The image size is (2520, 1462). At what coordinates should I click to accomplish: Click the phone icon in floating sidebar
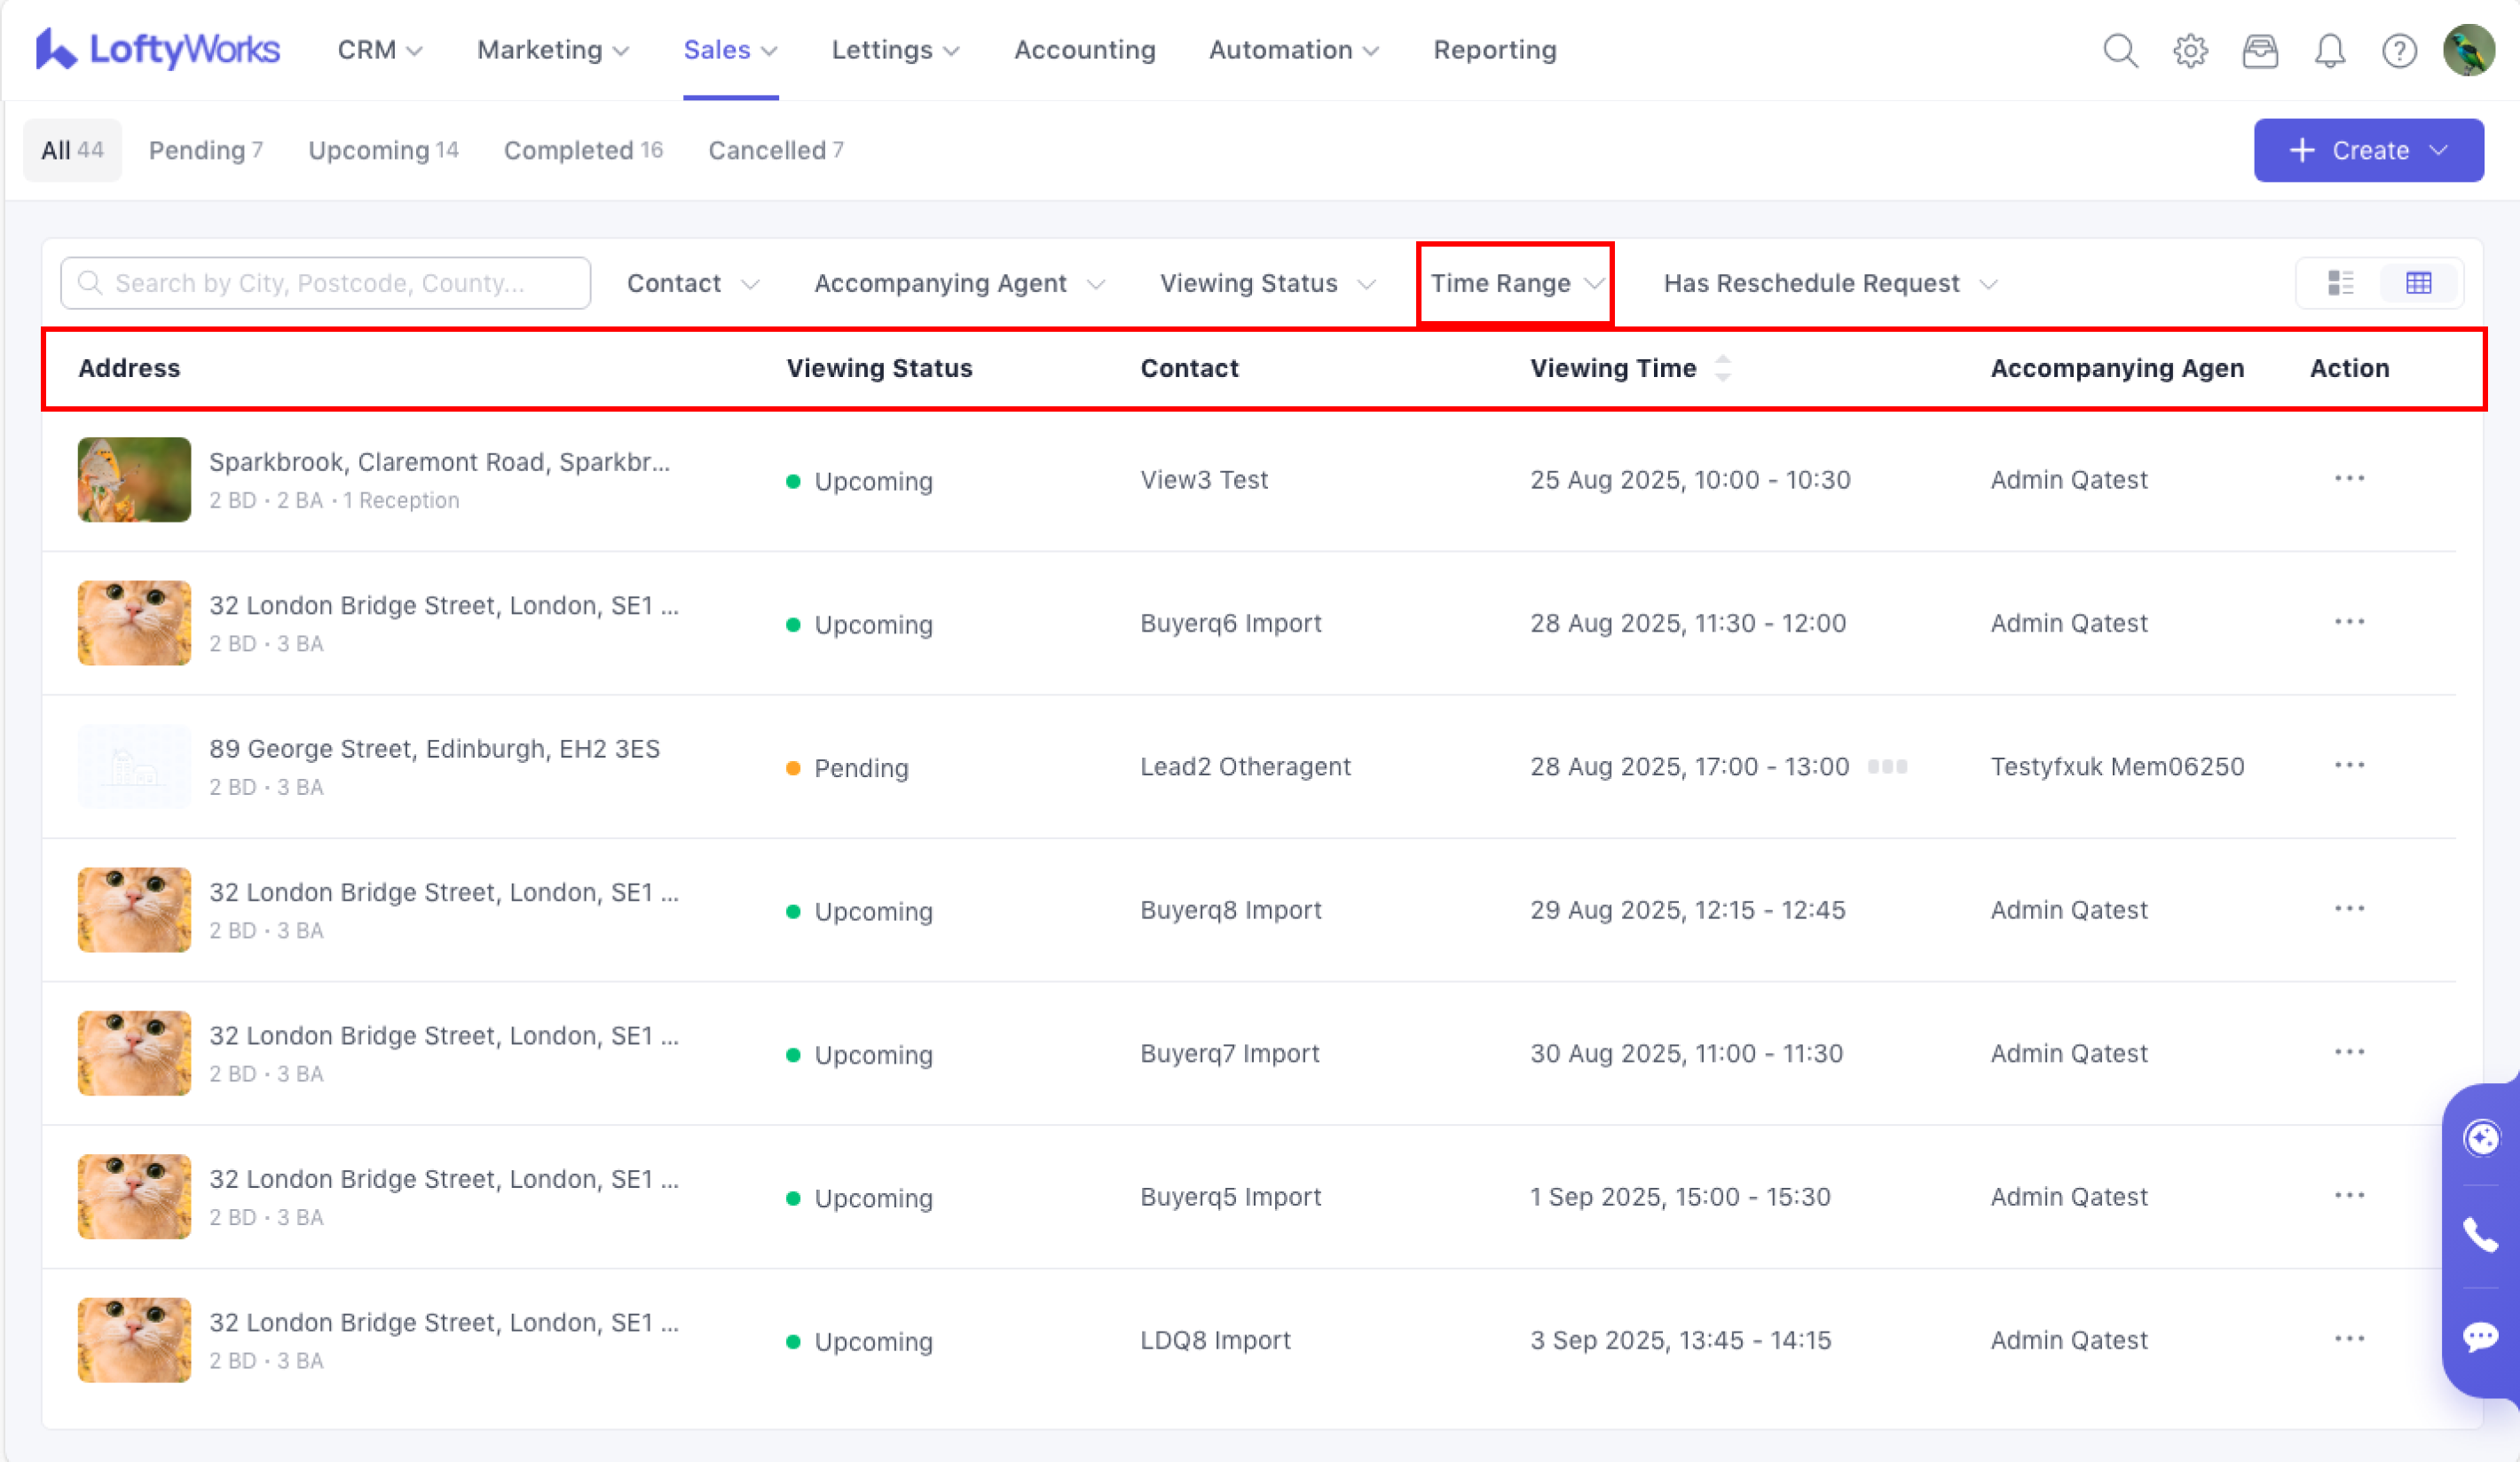tap(2481, 1236)
